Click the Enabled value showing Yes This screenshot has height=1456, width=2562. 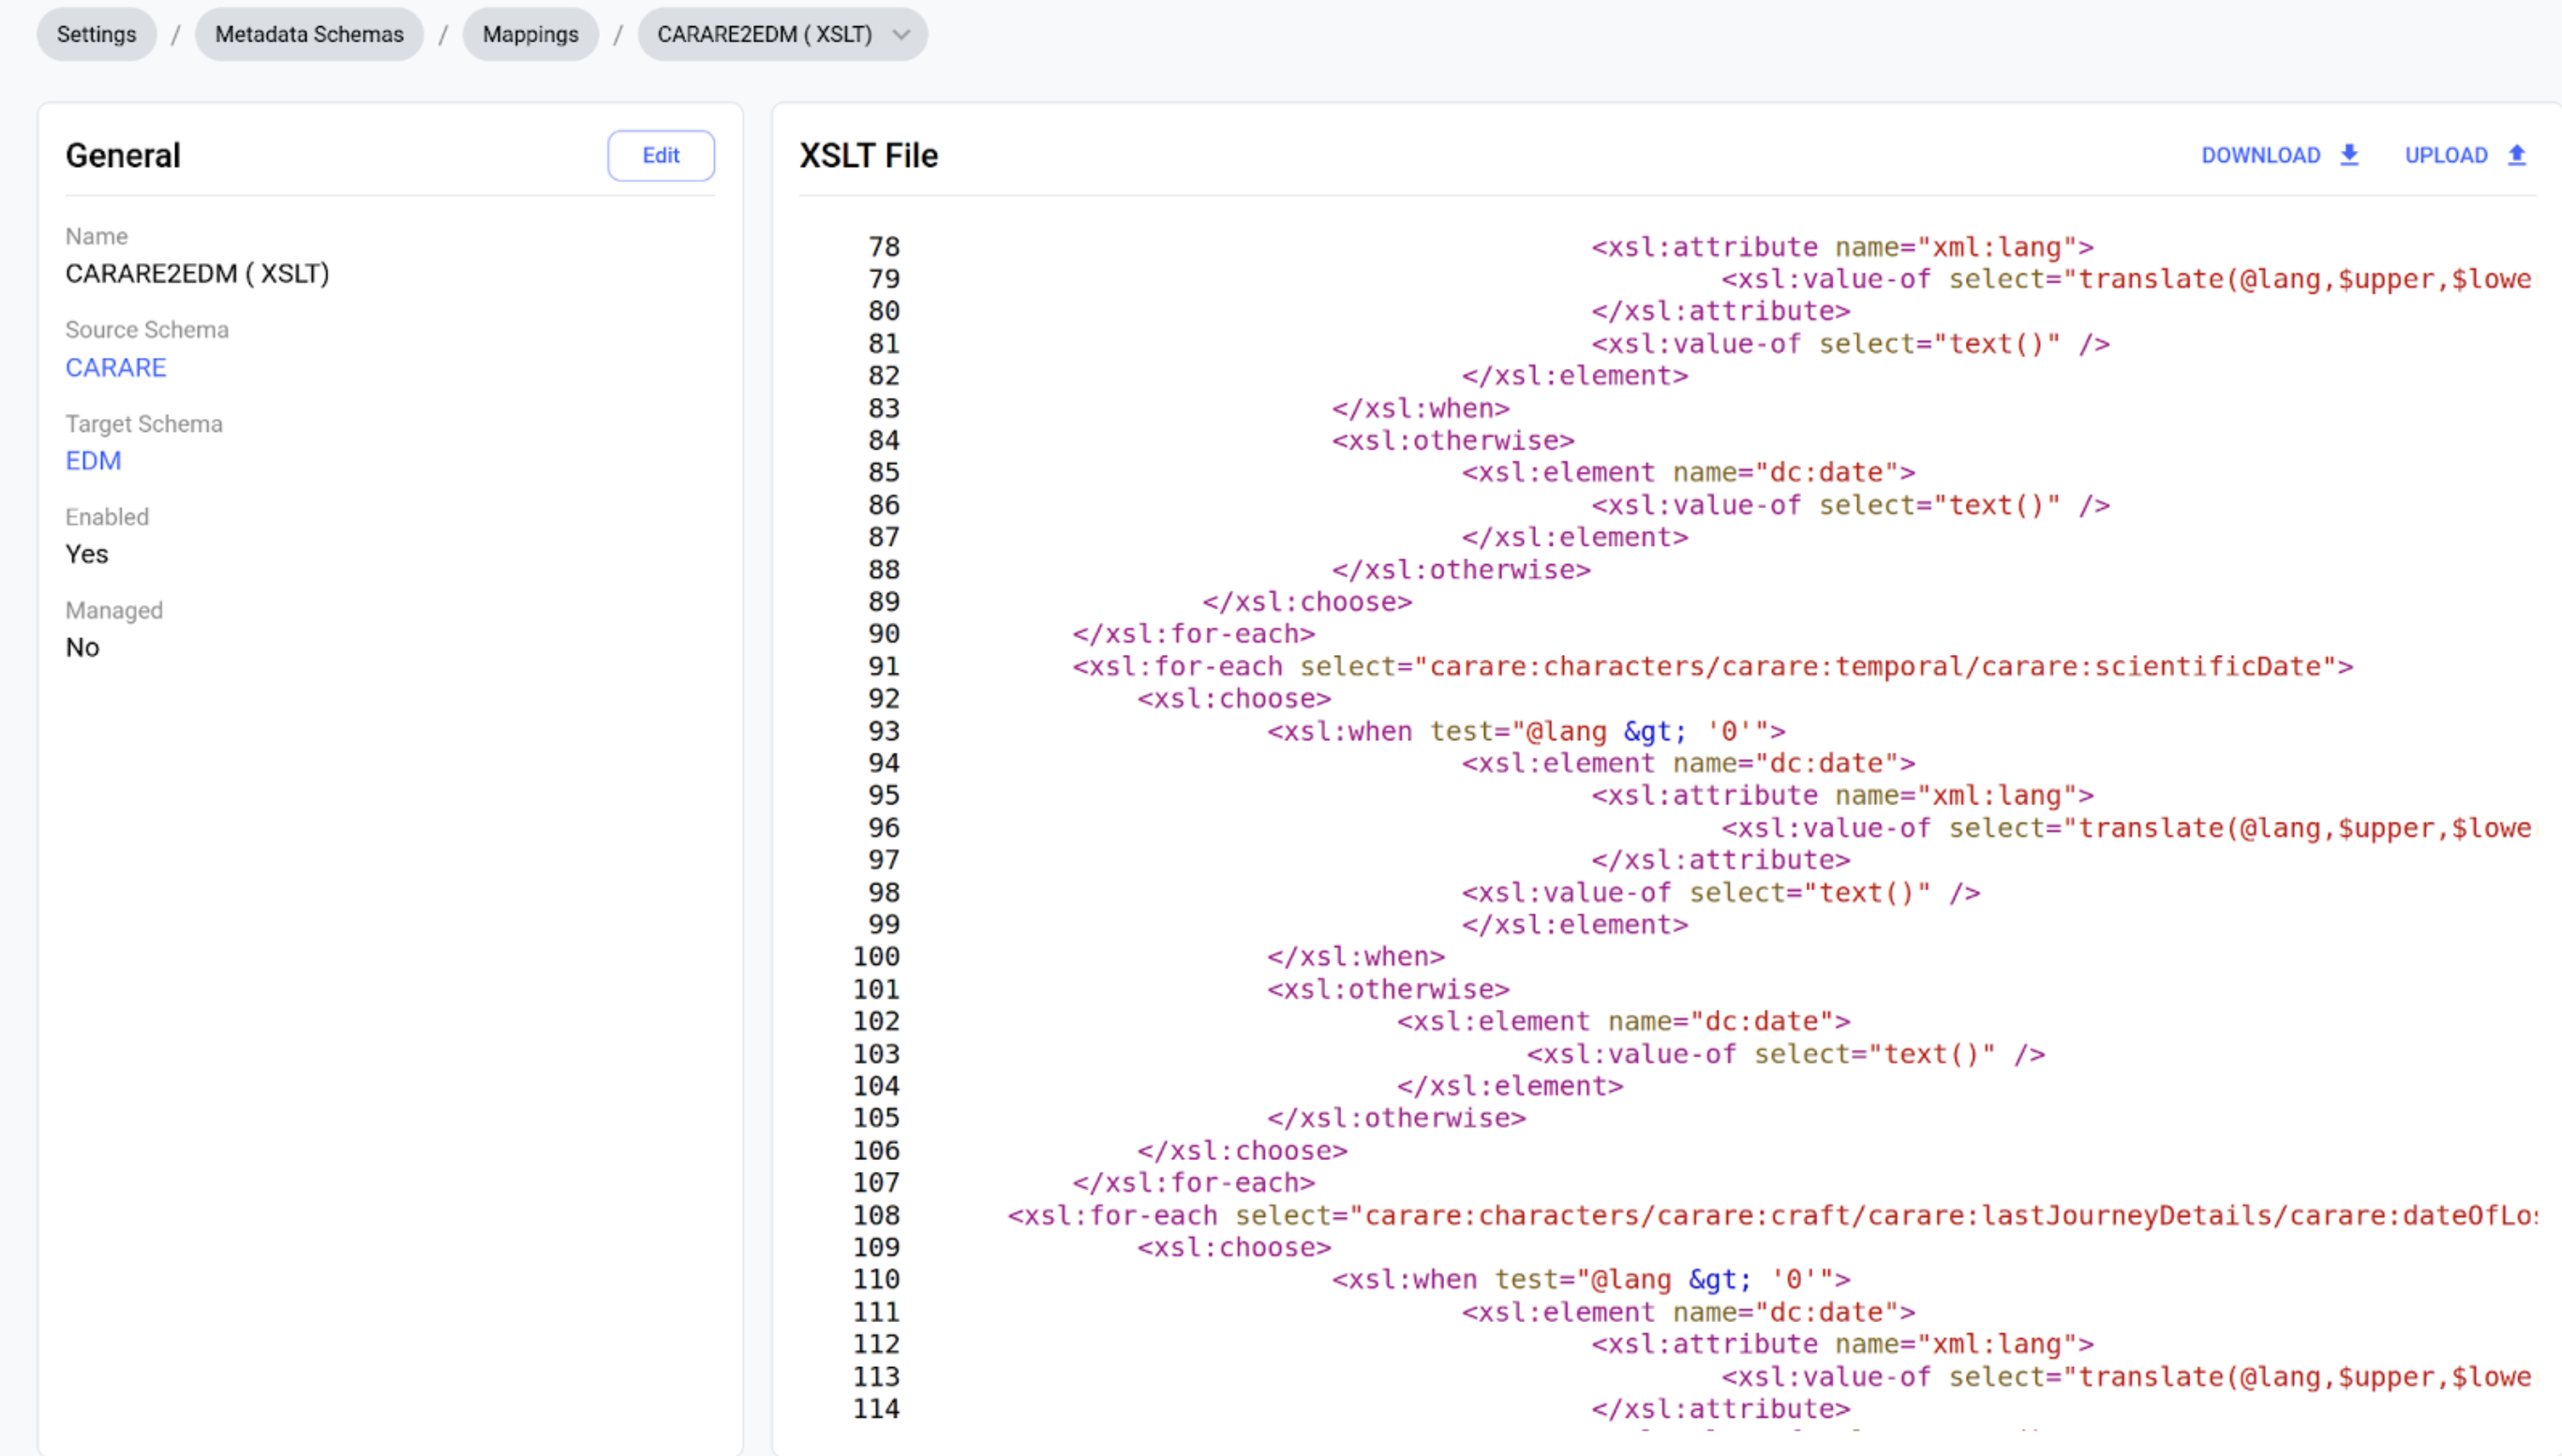[x=86, y=553]
